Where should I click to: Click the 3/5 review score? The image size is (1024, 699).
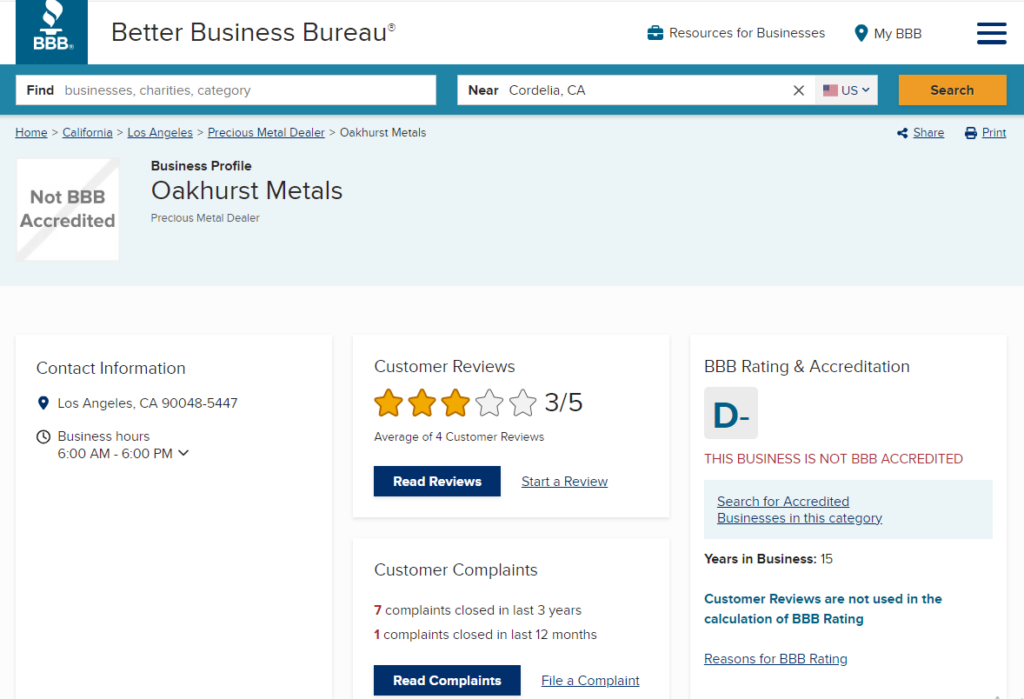(564, 402)
